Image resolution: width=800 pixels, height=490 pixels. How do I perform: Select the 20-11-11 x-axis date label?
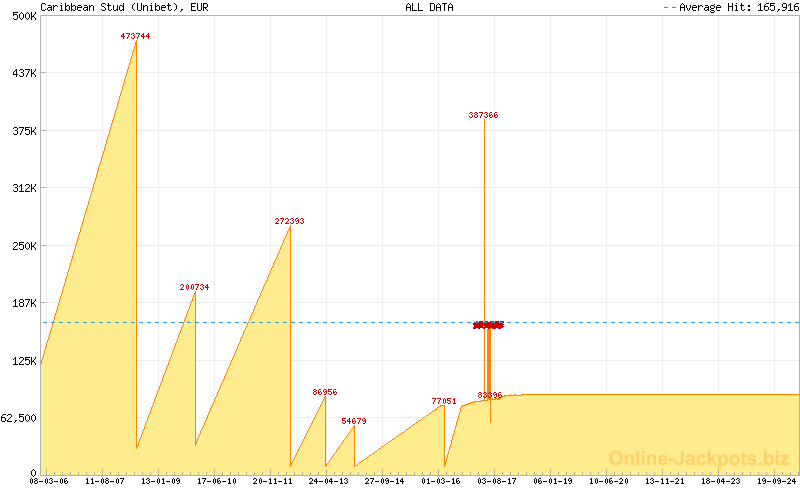click(272, 481)
